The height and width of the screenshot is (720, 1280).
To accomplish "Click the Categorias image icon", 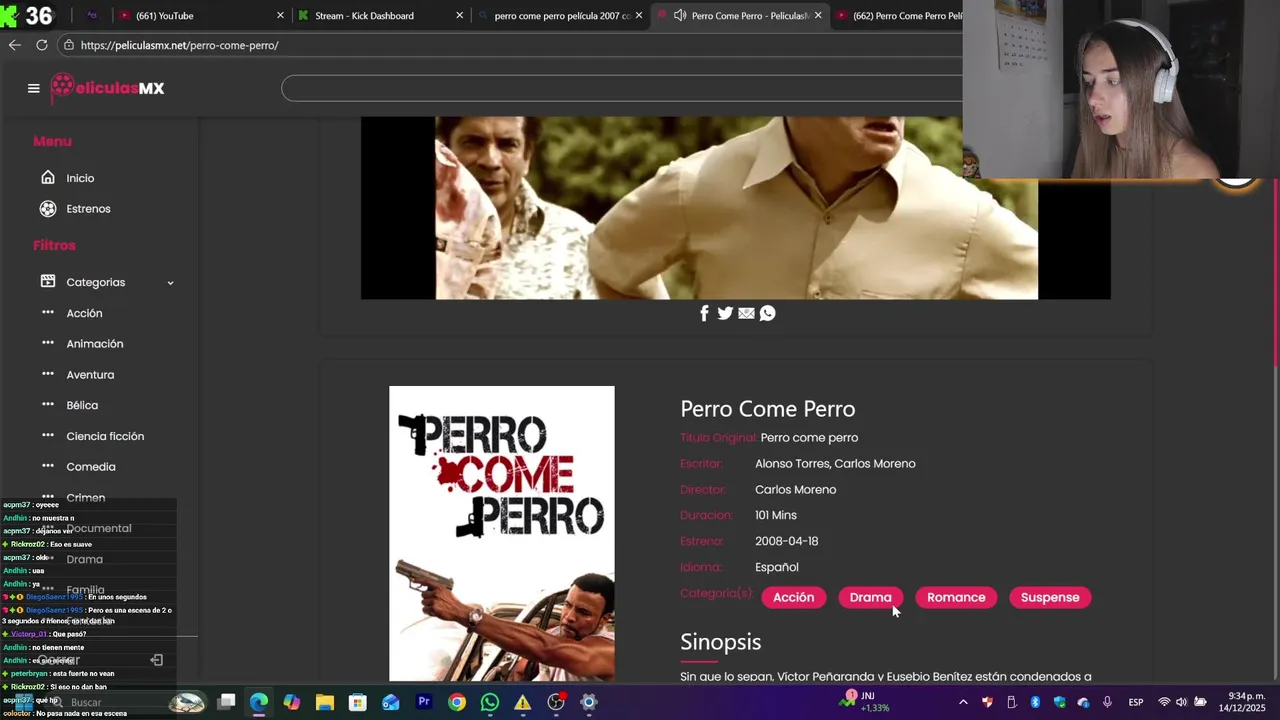I will [48, 282].
